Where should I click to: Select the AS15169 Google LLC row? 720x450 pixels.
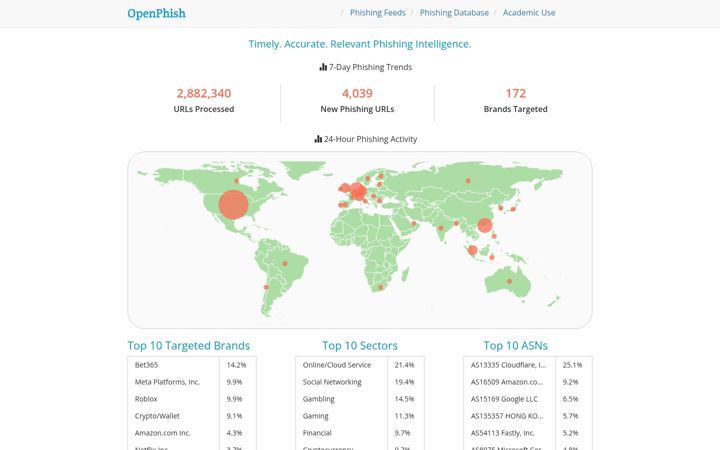pyautogui.click(x=528, y=399)
